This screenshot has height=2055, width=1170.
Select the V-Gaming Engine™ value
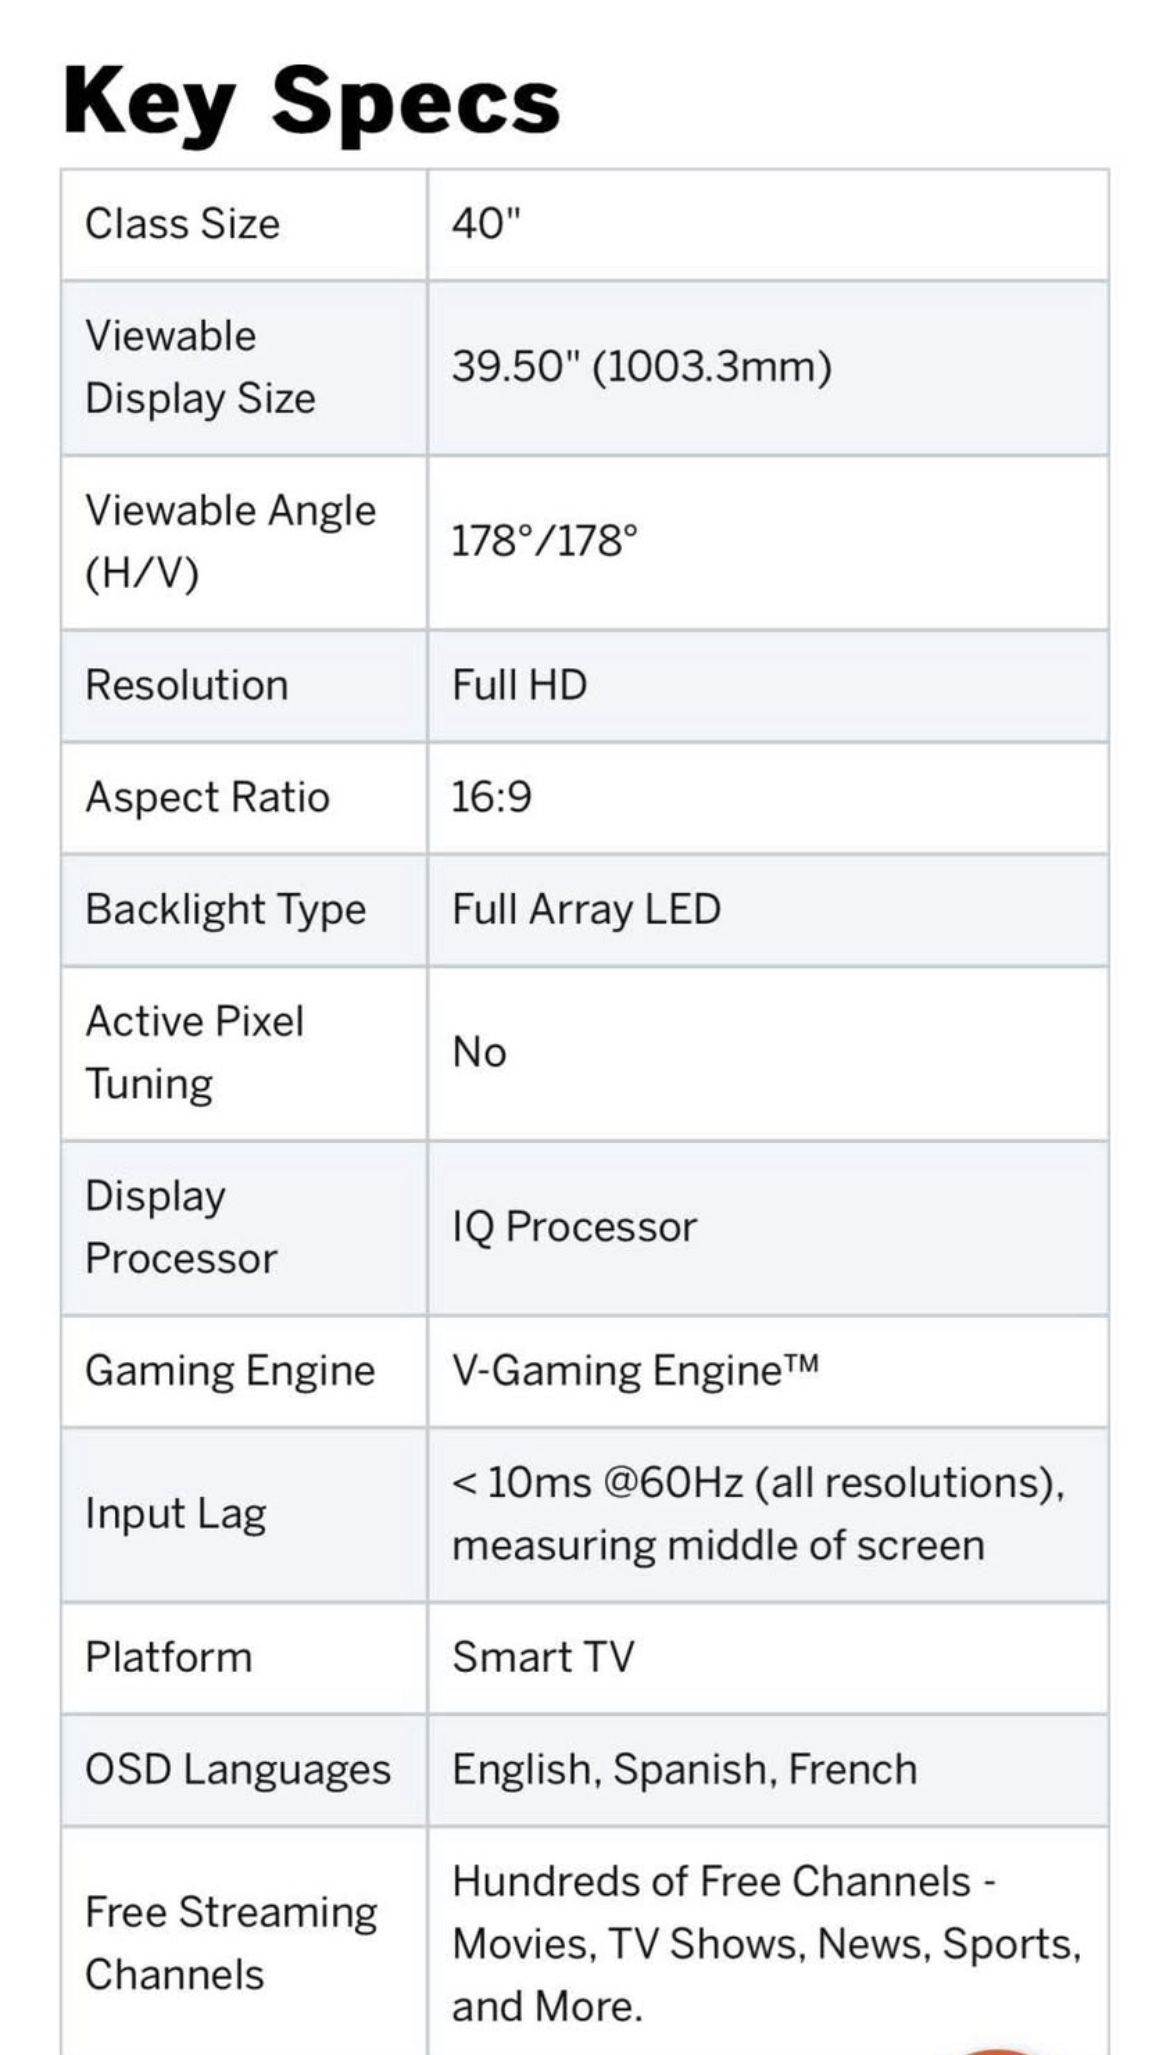pos(636,1370)
